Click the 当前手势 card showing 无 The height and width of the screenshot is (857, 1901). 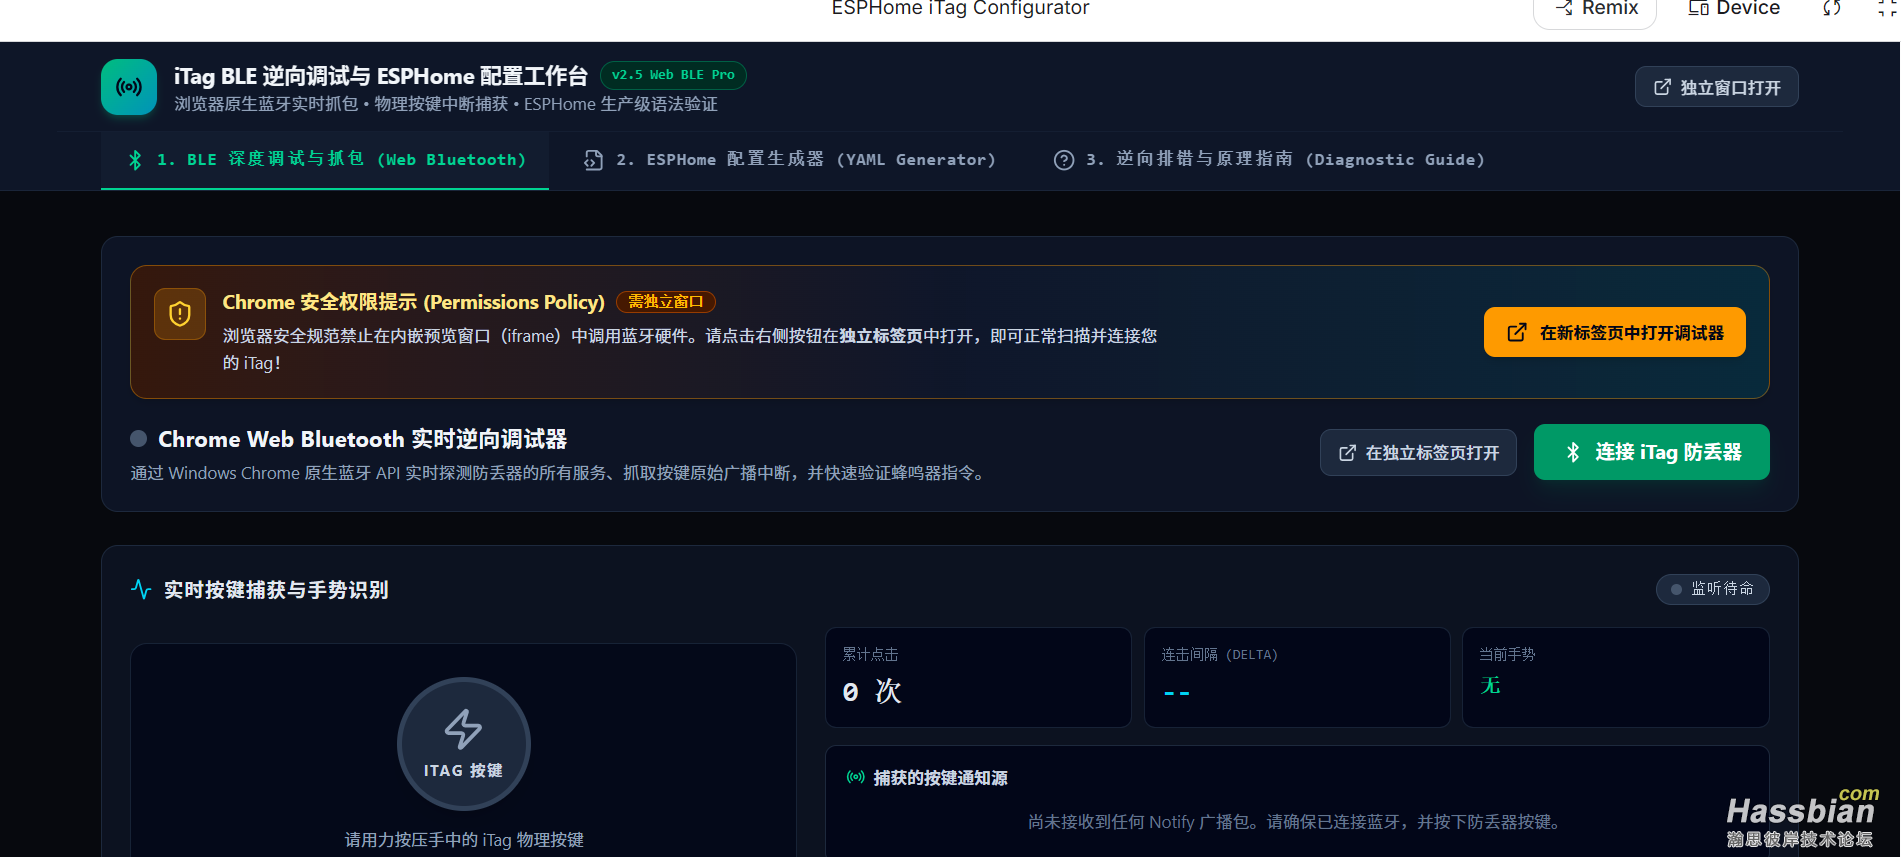pyautogui.click(x=1615, y=677)
